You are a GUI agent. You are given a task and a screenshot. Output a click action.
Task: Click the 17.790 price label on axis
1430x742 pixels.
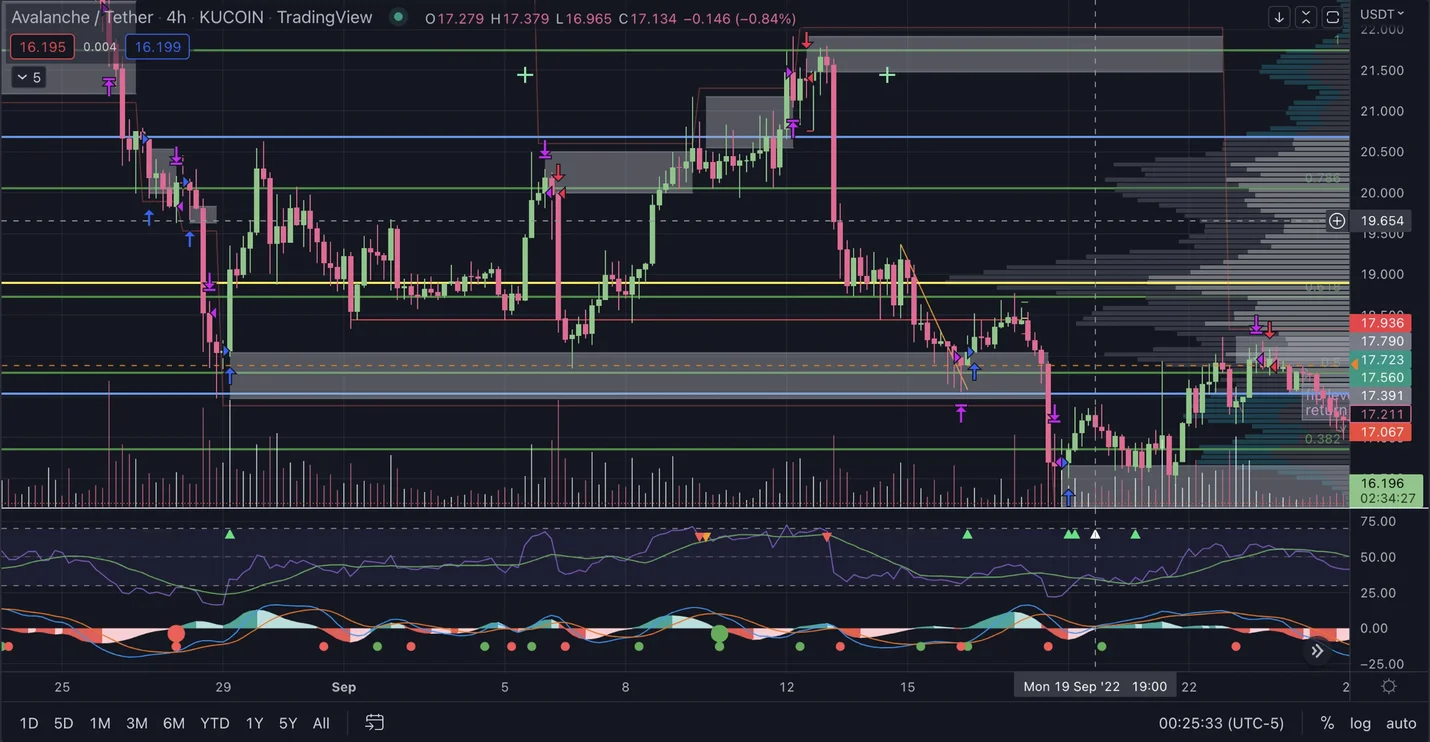coord(1382,341)
